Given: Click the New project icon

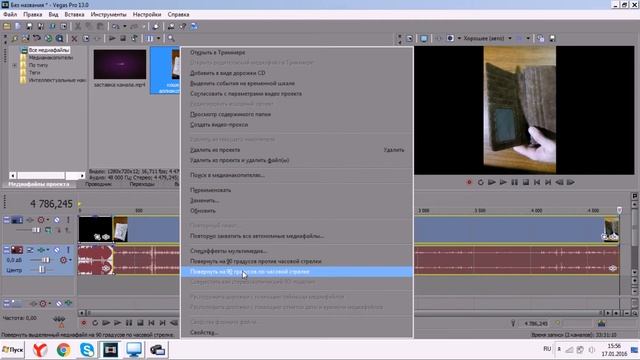Looking at the screenshot, I should pyautogui.click(x=18, y=26).
